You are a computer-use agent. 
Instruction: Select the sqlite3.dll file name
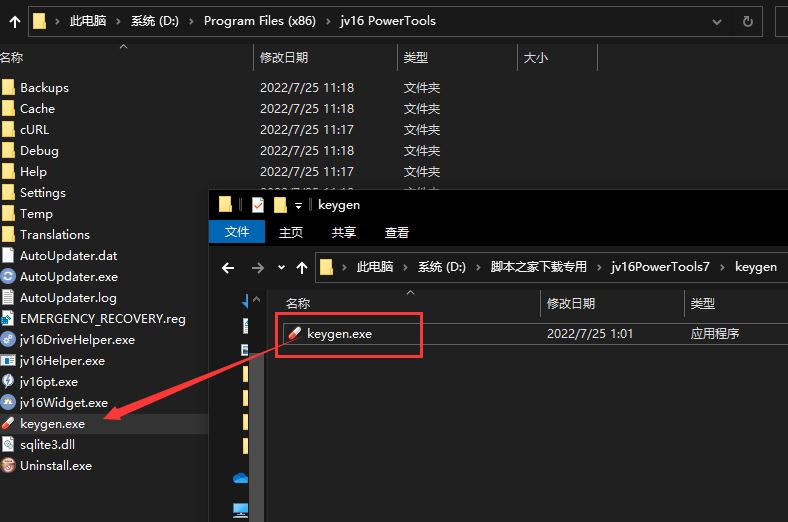[47, 445]
